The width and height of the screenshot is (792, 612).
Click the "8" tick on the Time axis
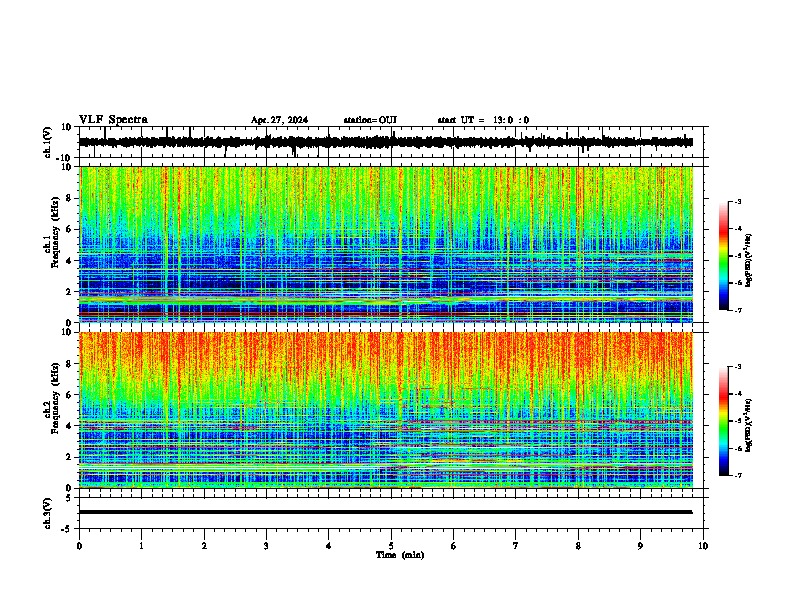coord(578,546)
